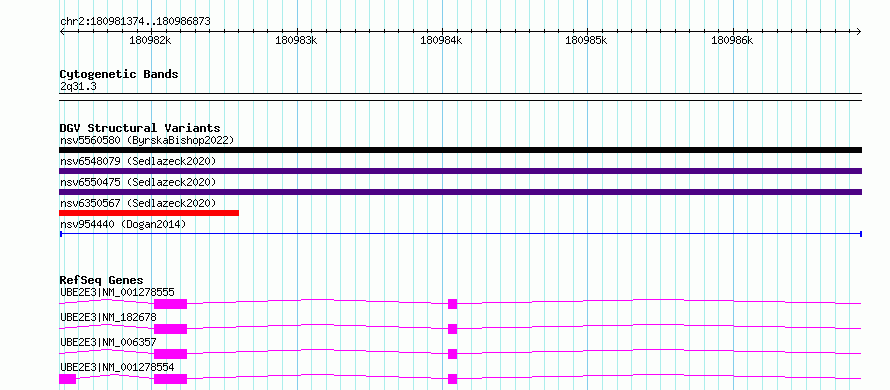The width and height of the screenshot is (890, 390).
Task: Open the nsv954440 (Dogan2014) variant label
Action: point(123,225)
